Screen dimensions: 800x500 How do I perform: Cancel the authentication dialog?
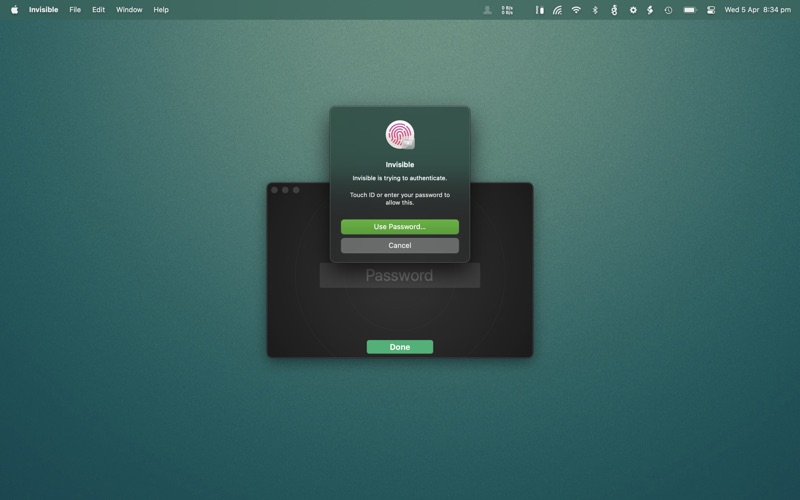point(399,245)
